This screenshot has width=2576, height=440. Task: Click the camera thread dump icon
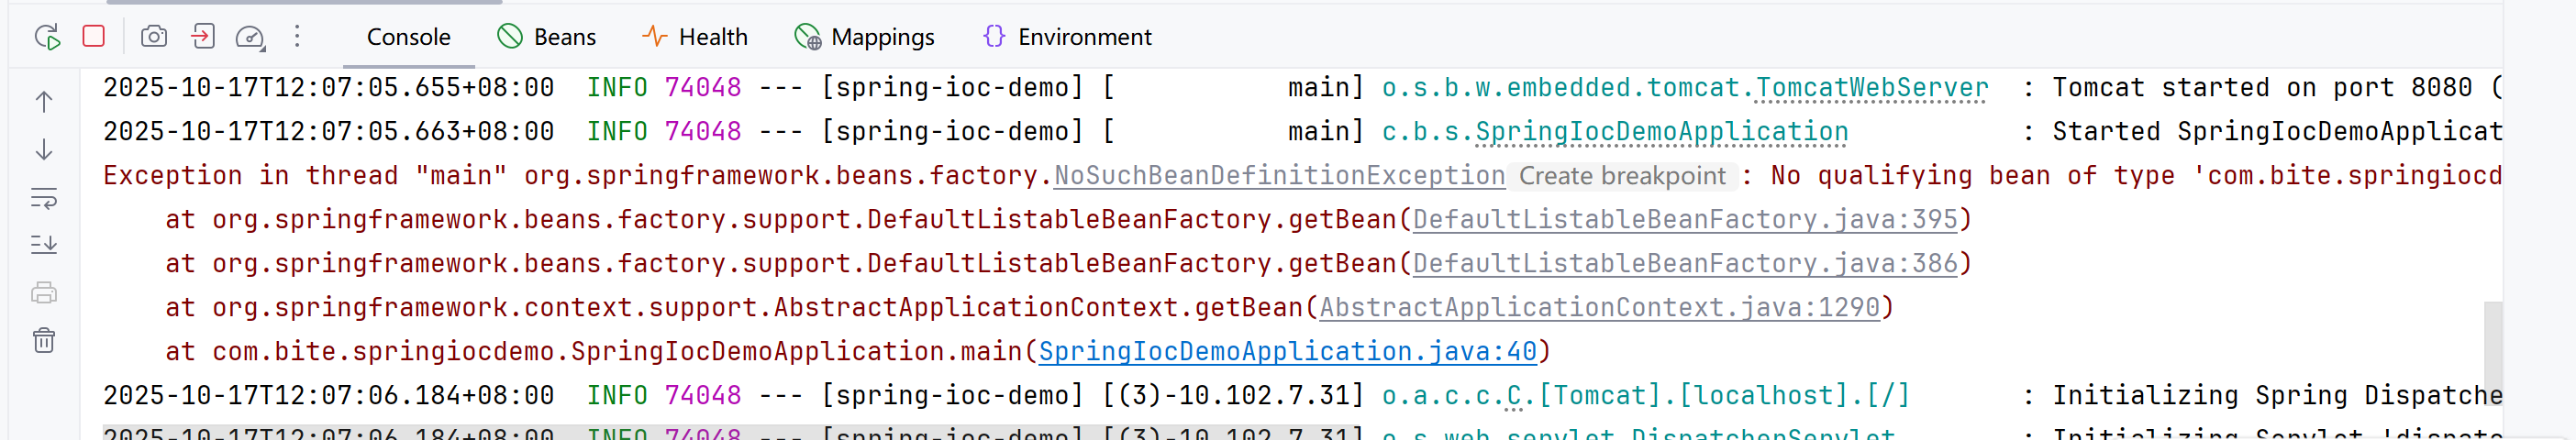coord(154,37)
